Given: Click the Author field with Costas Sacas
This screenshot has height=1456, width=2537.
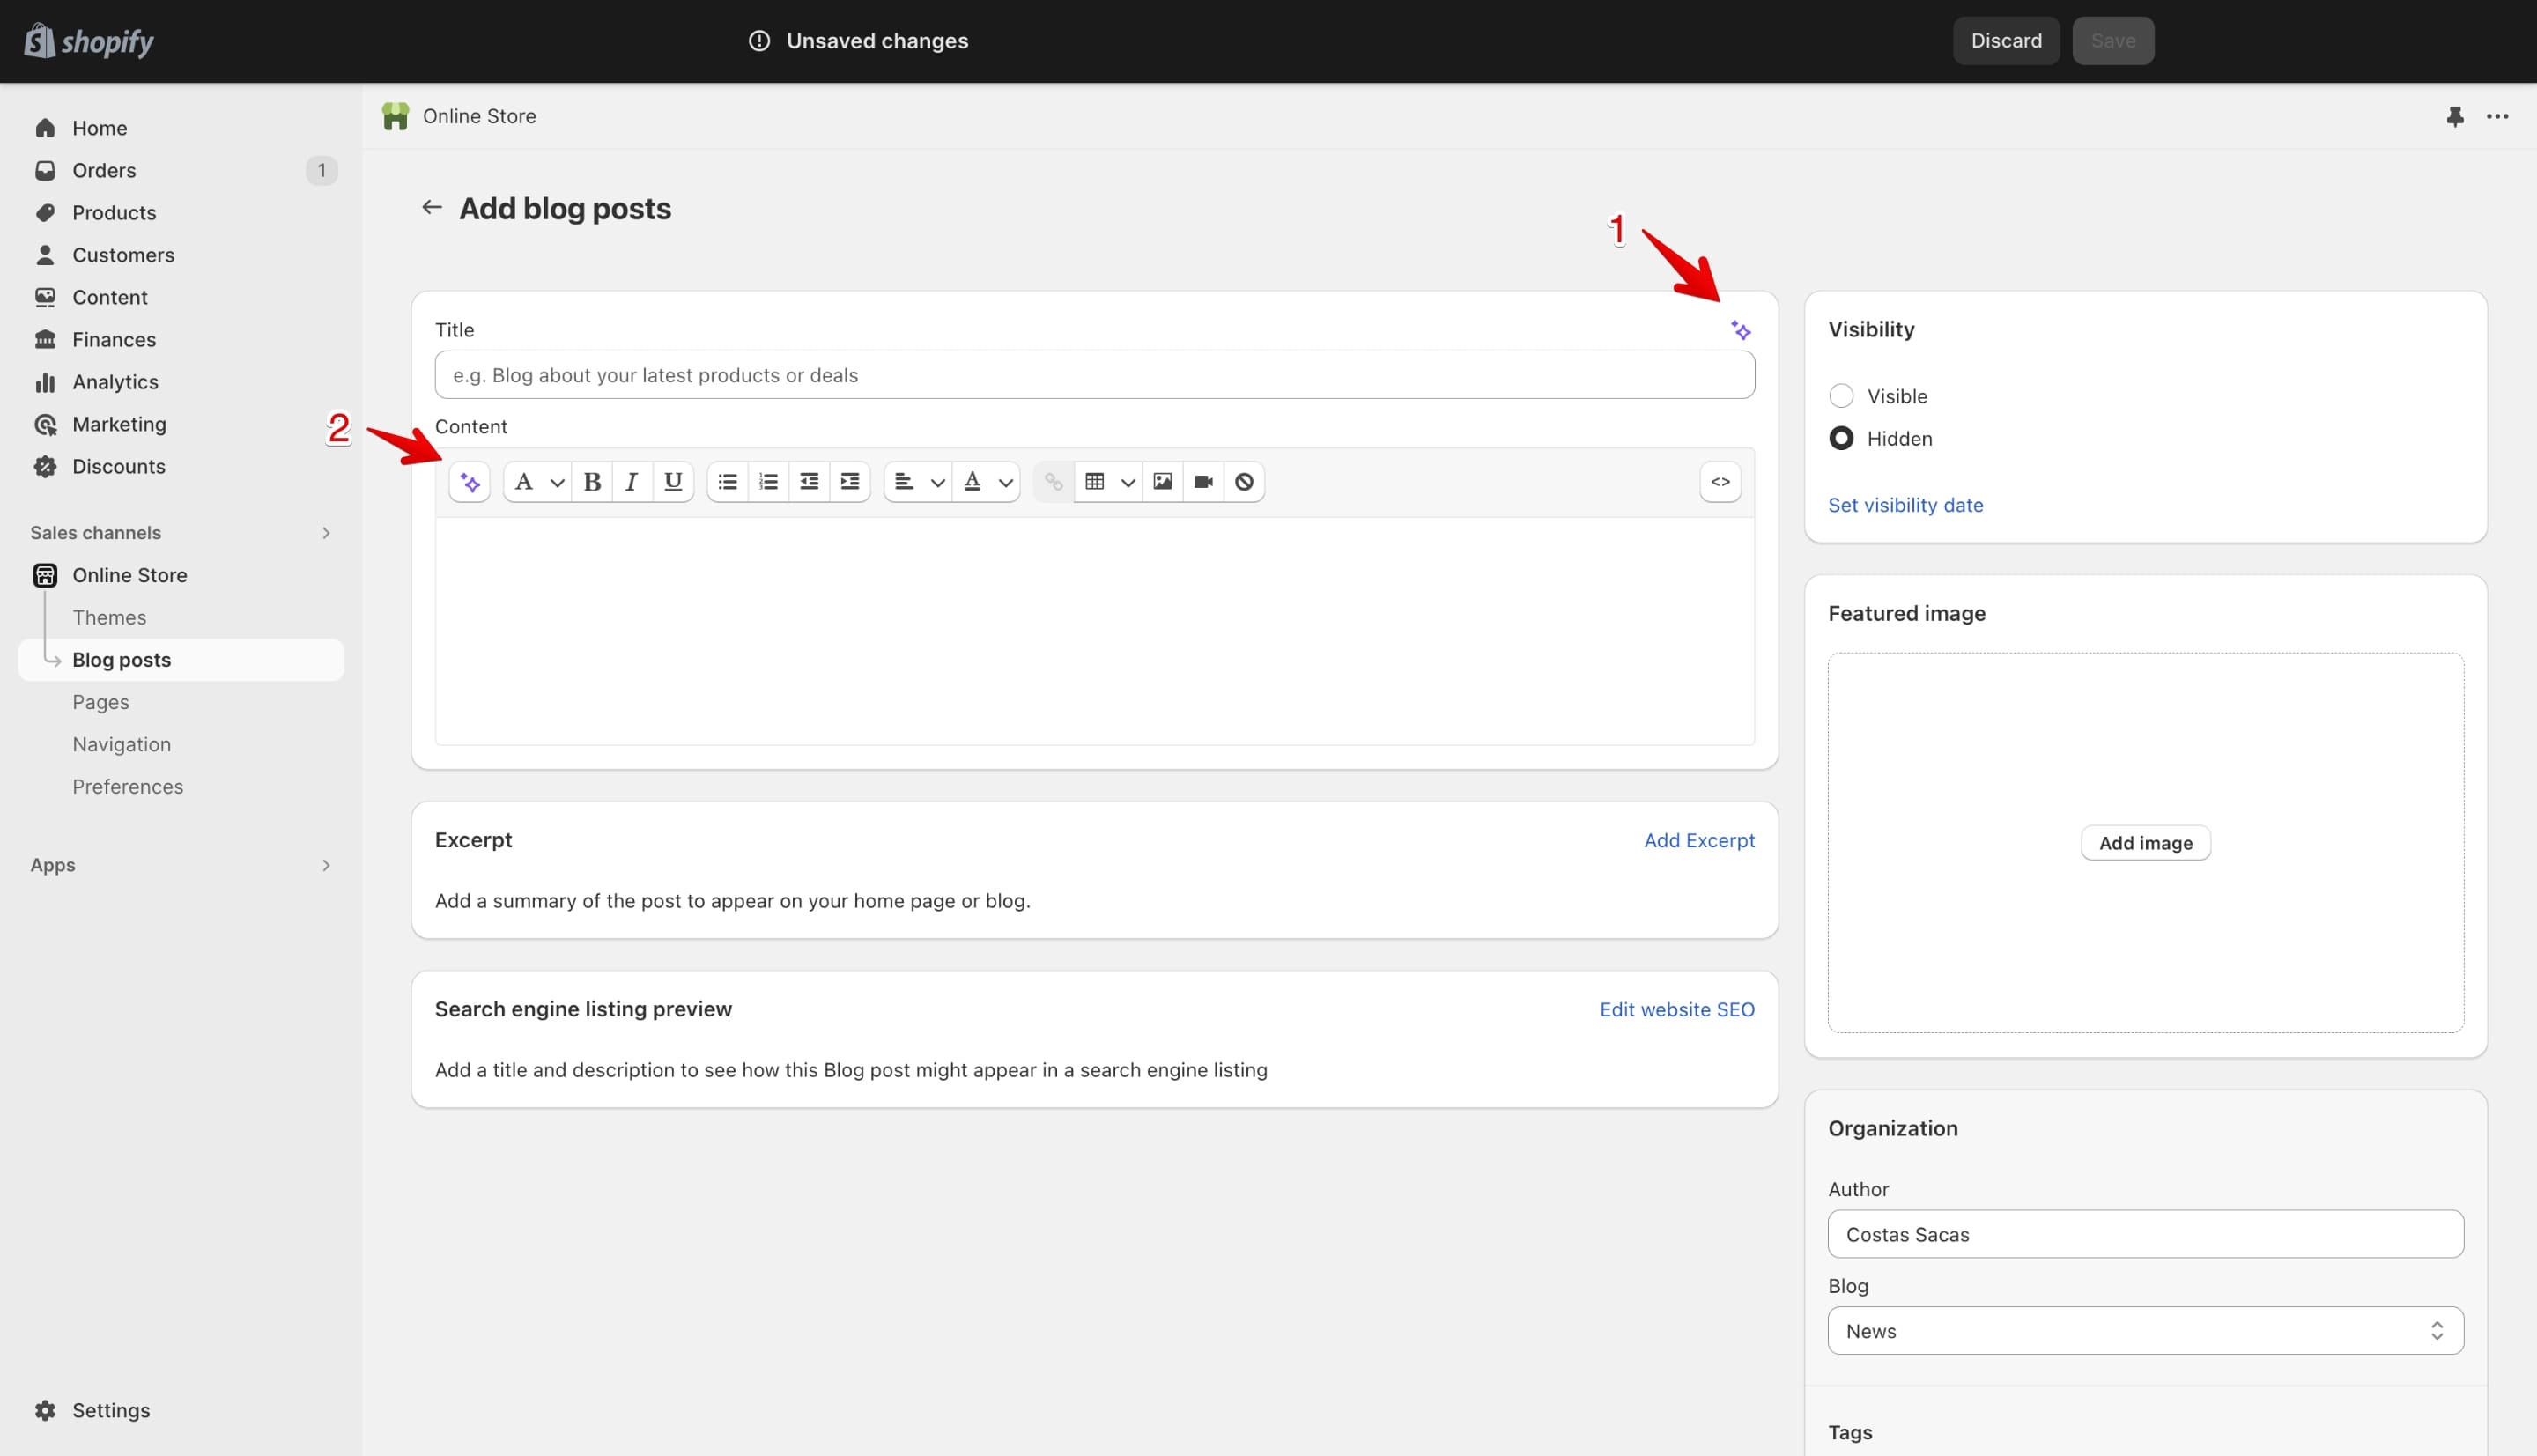Looking at the screenshot, I should 2145,1234.
